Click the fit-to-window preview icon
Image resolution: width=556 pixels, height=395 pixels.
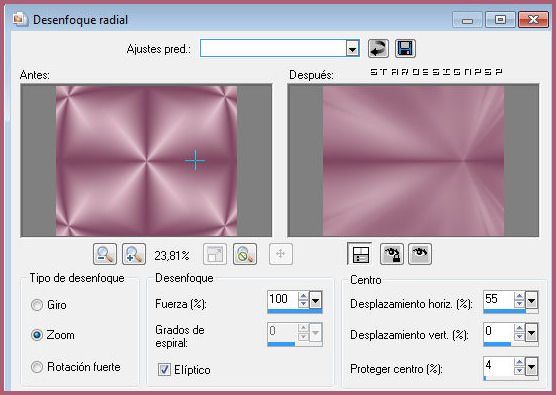215,254
